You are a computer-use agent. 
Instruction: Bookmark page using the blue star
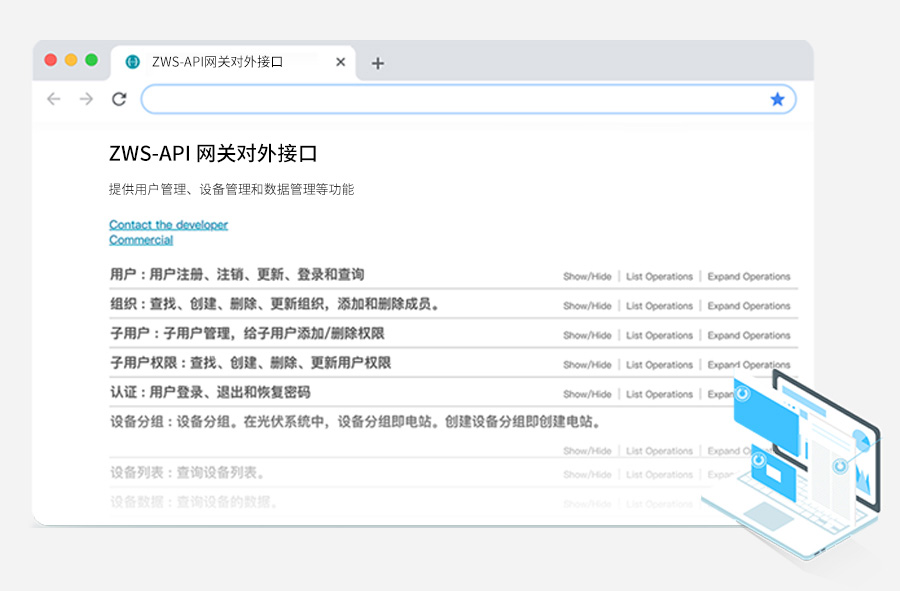click(777, 99)
